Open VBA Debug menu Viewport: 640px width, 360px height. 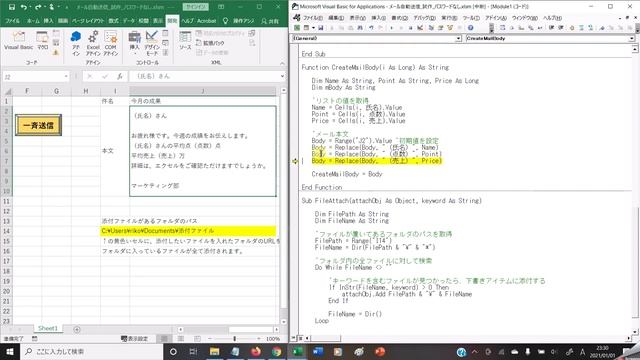[x=424, y=18]
